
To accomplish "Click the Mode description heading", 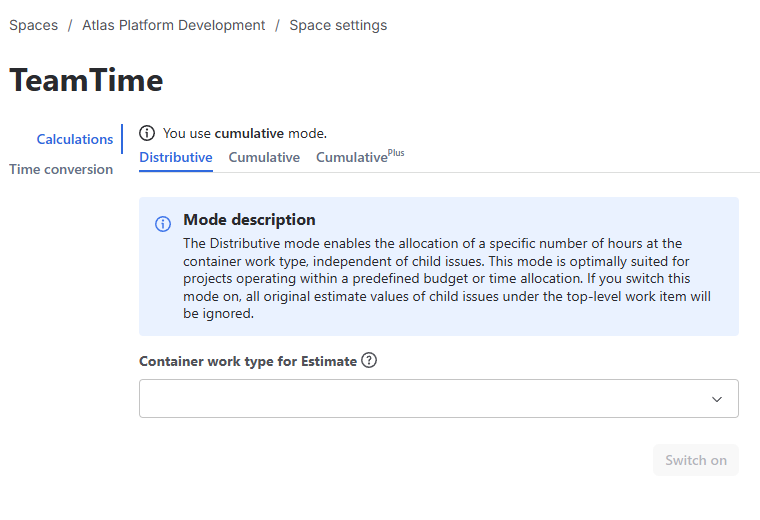I will (249, 220).
